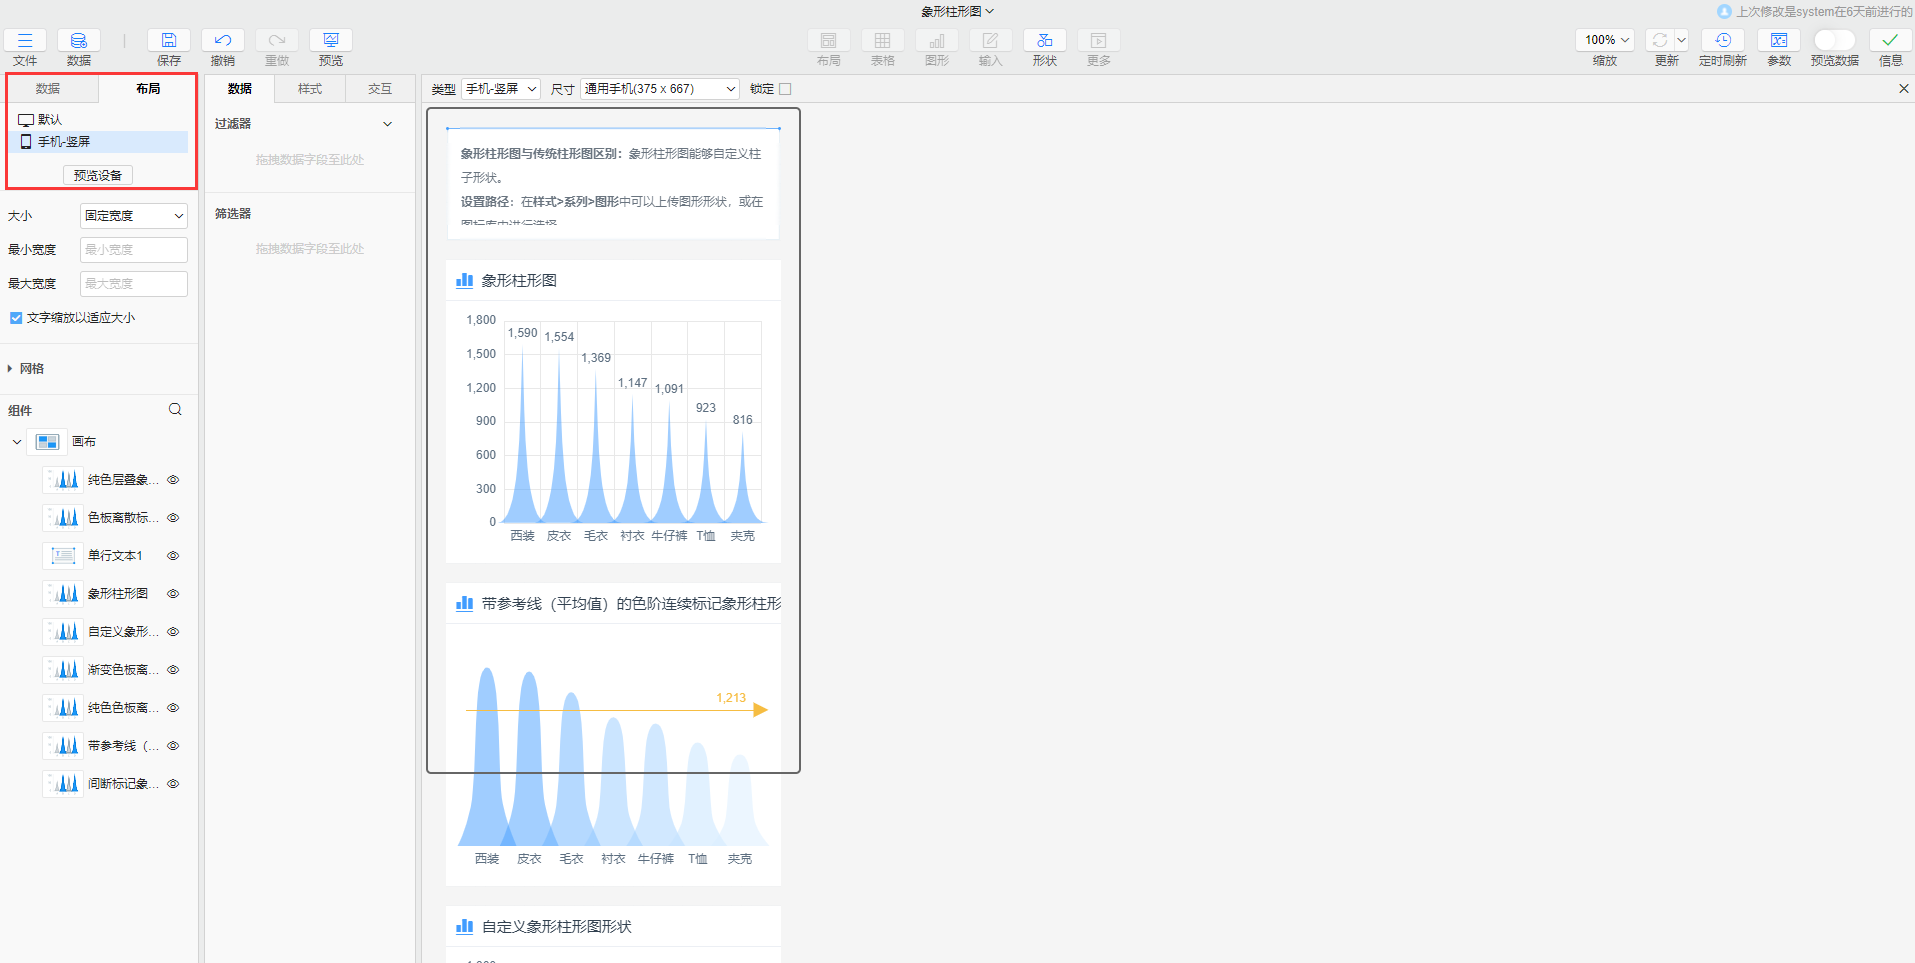1915x963 pixels.
Task: Enable the 锁定 checkbox
Action: [785, 89]
